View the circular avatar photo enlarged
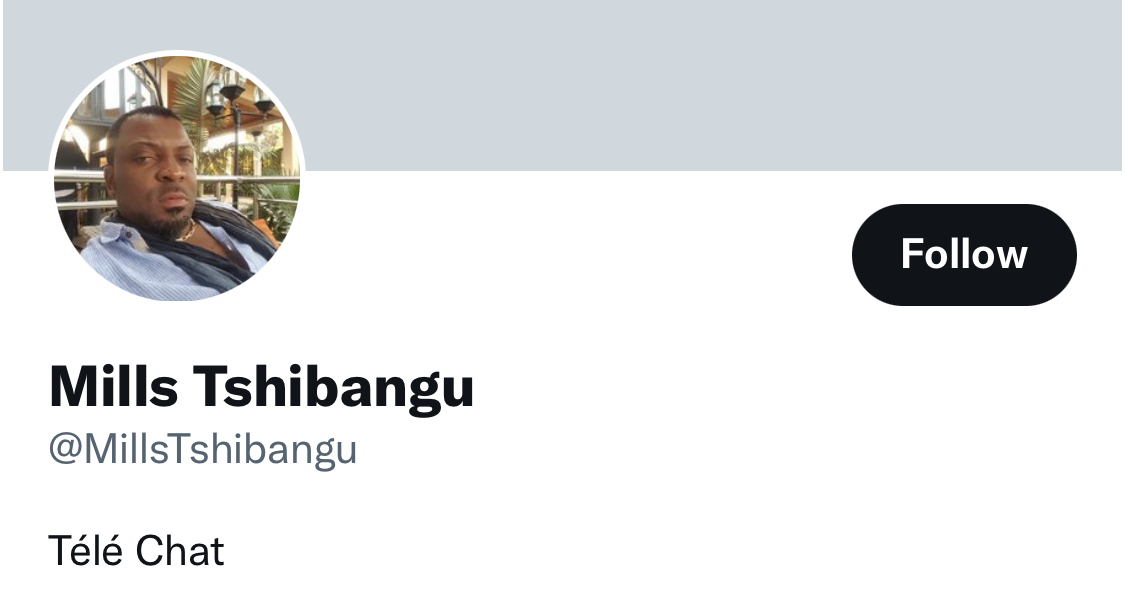 click(x=176, y=177)
